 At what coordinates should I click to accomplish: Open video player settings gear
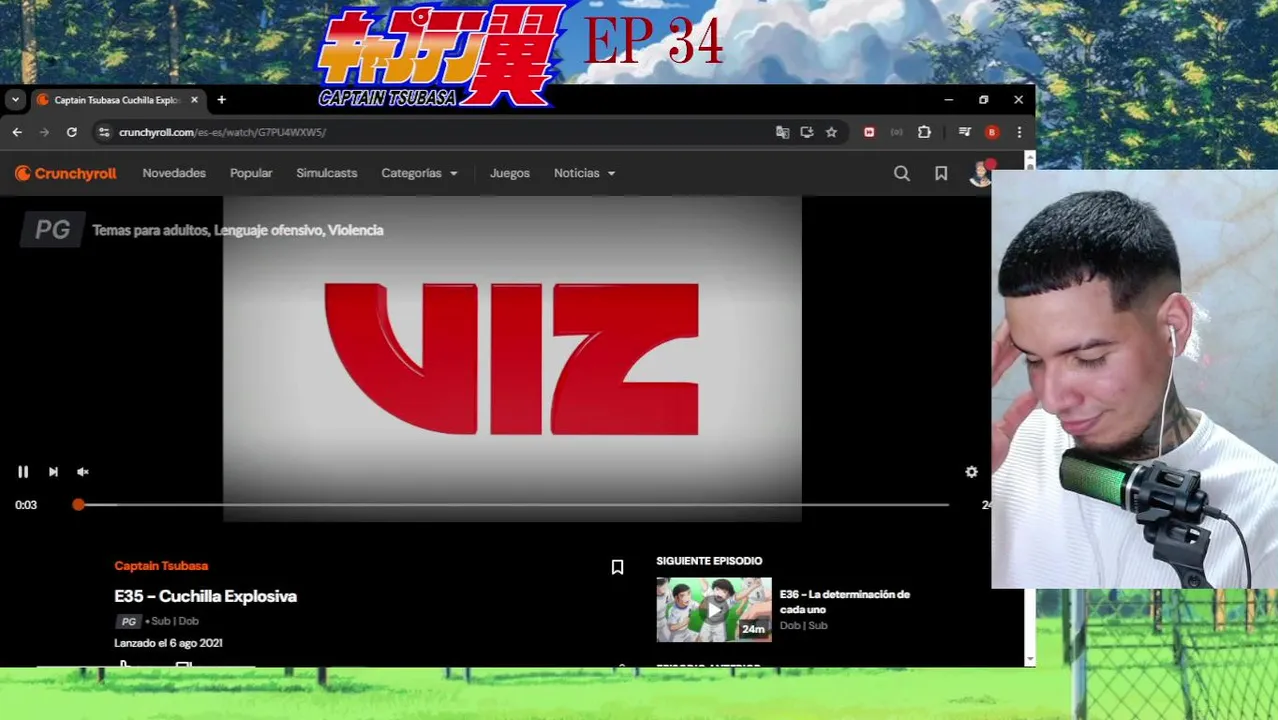pos(971,472)
